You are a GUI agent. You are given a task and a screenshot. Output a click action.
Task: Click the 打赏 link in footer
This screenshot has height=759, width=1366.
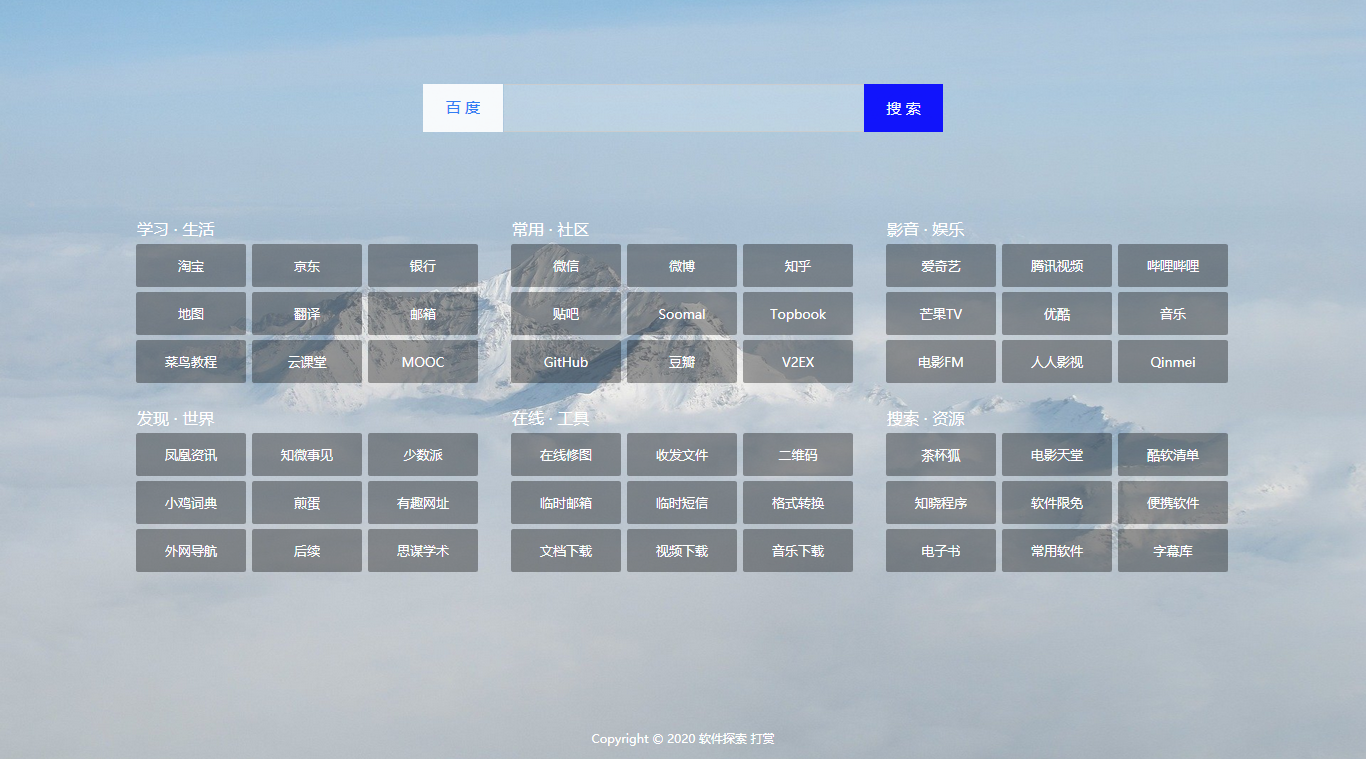point(763,739)
